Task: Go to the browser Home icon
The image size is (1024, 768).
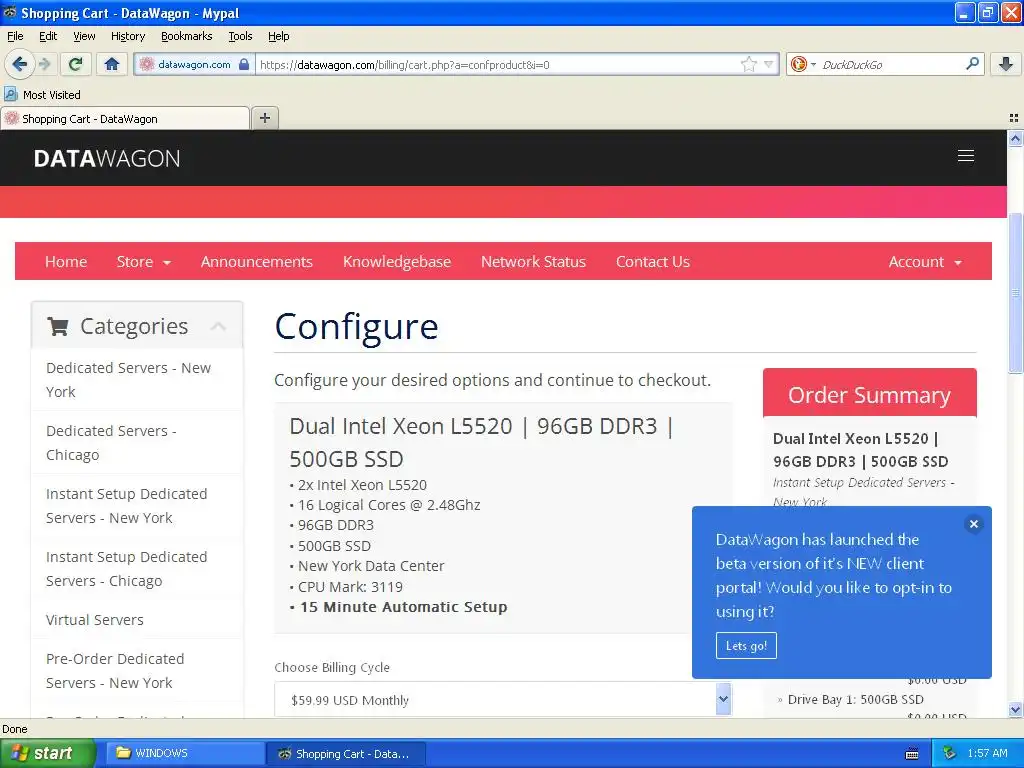Action: (x=112, y=64)
